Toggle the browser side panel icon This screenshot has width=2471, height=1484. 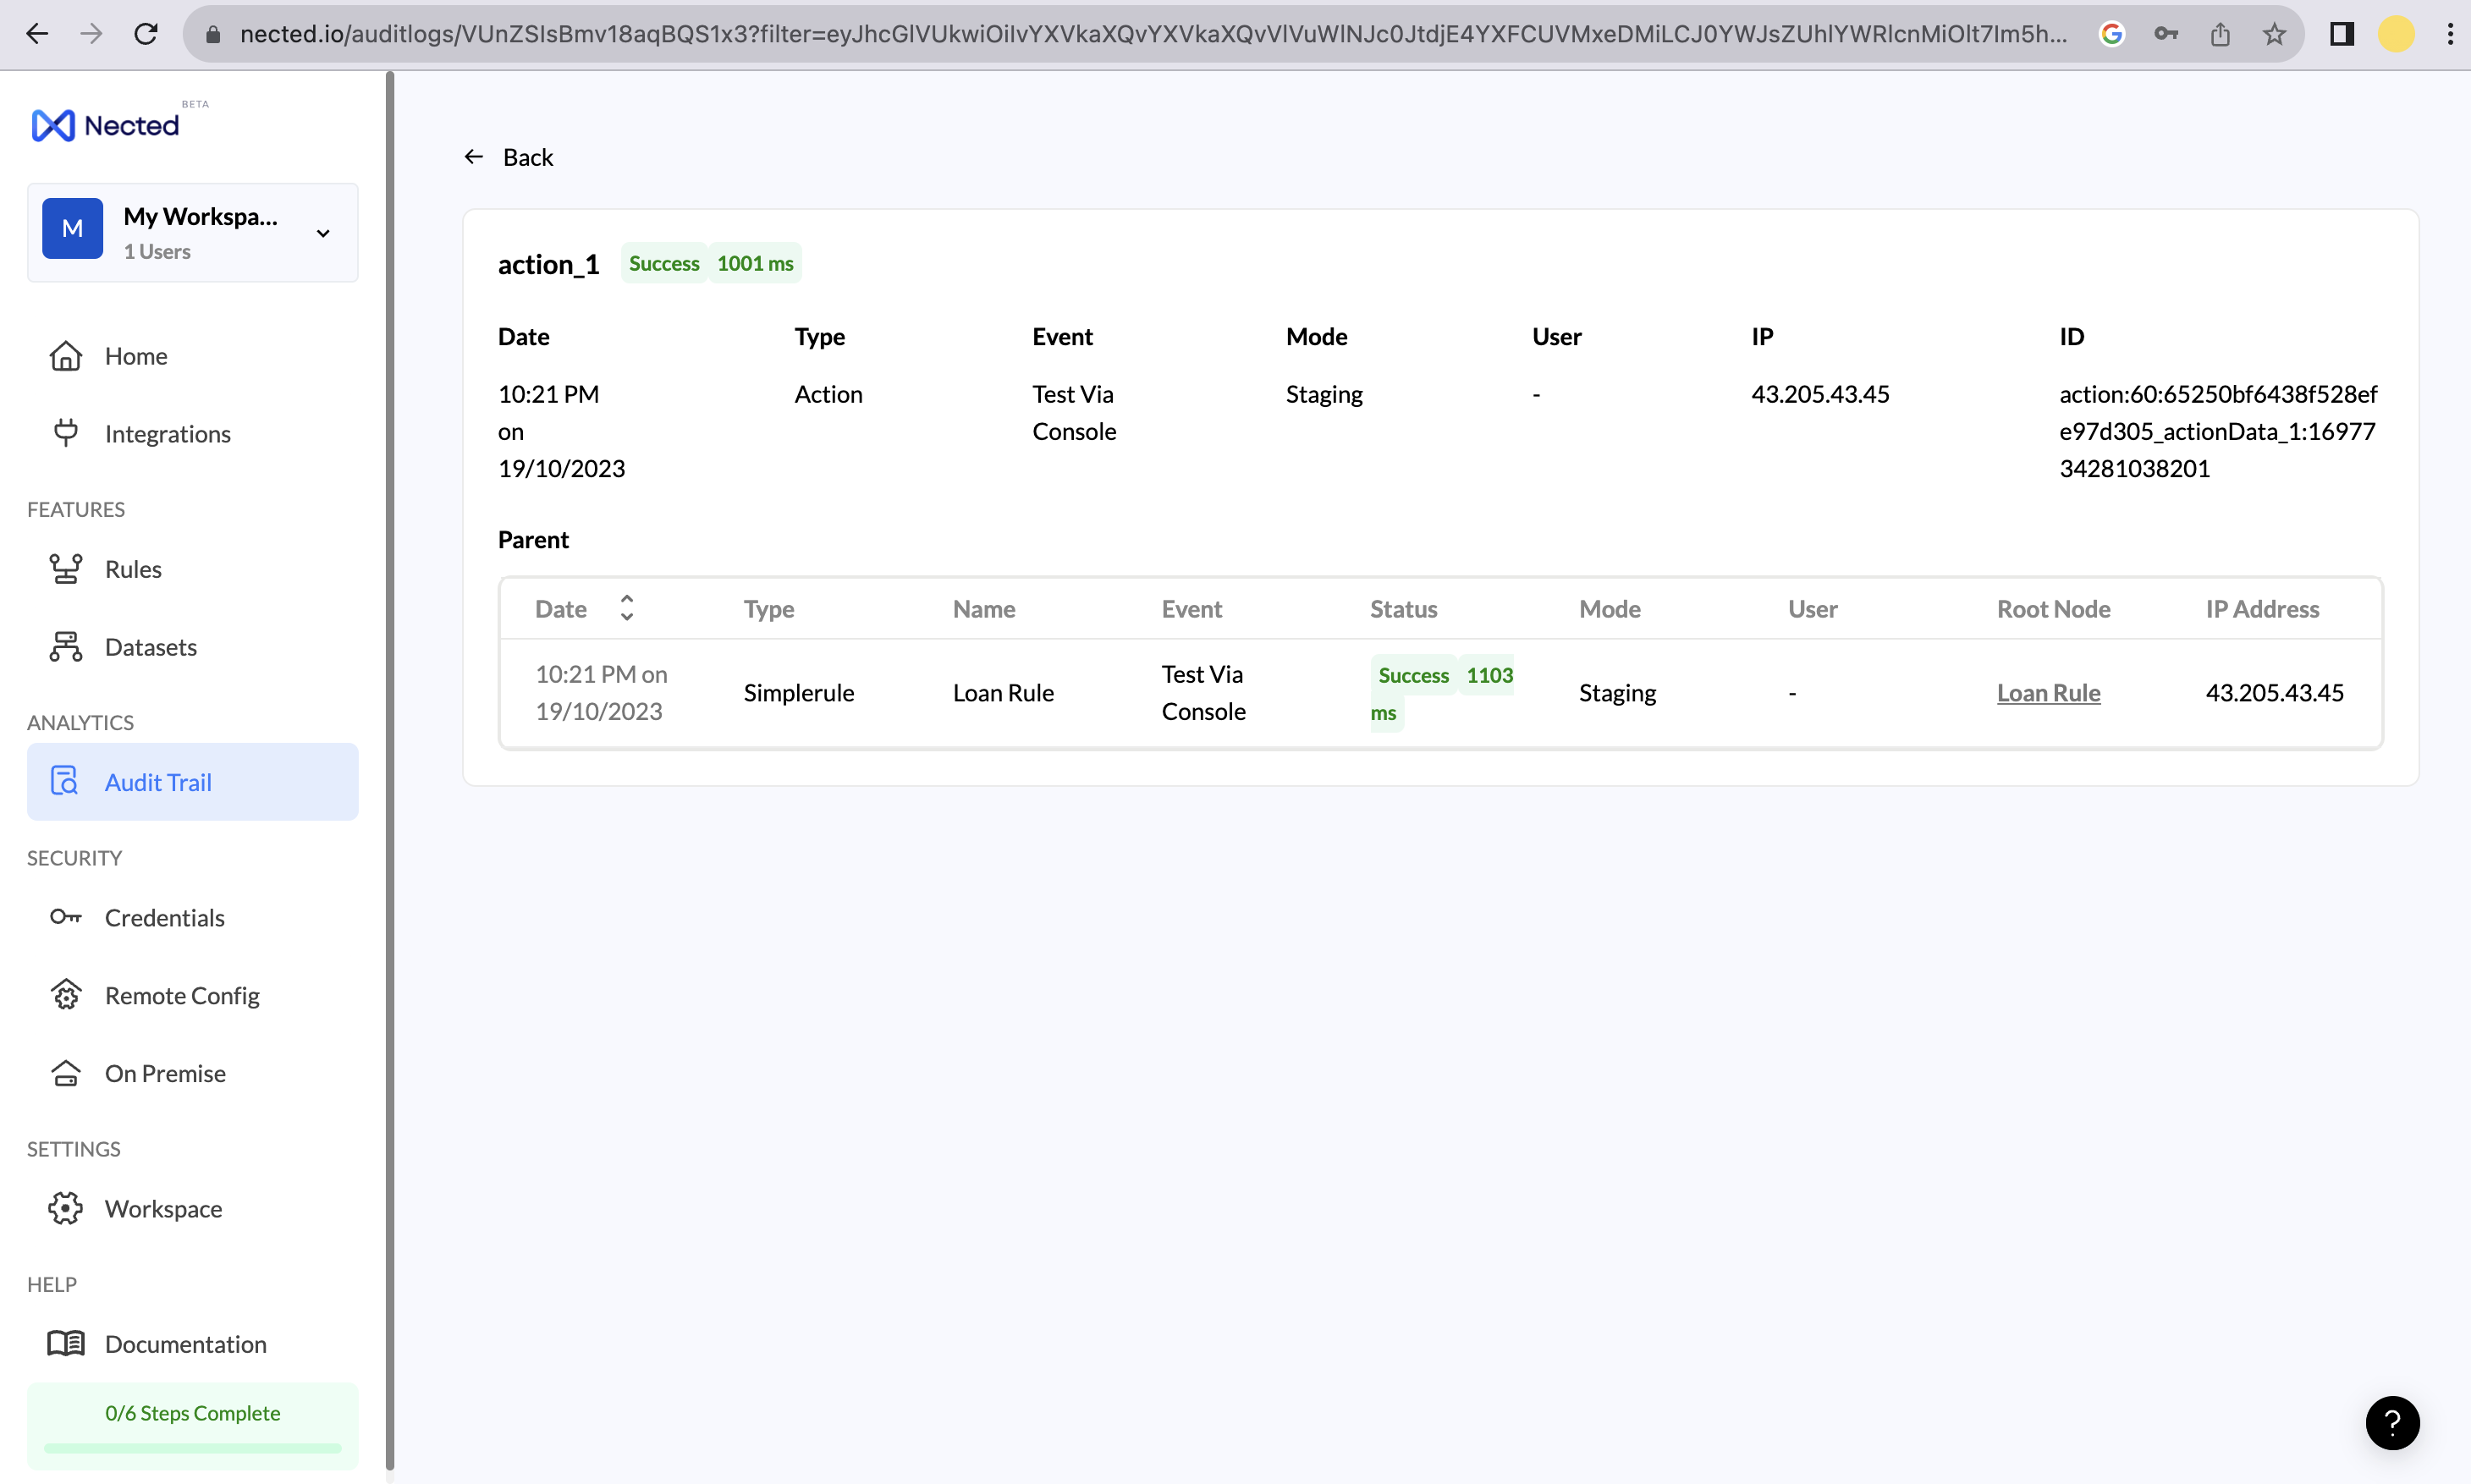point(2342,34)
